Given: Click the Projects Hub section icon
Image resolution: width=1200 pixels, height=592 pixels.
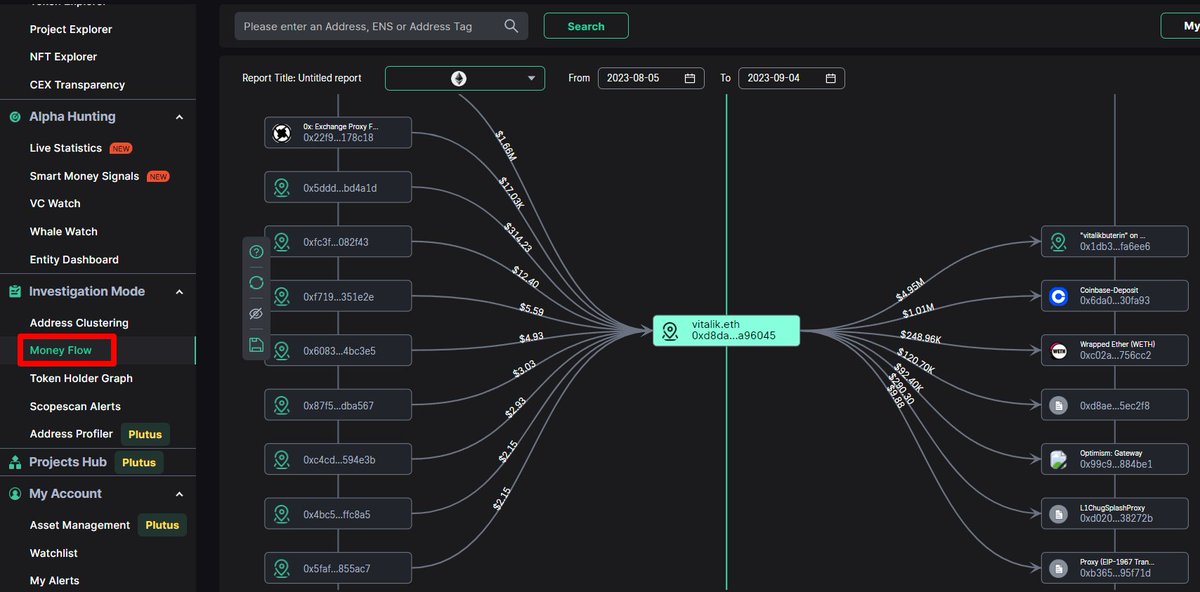Looking at the screenshot, I should [15, 462].
